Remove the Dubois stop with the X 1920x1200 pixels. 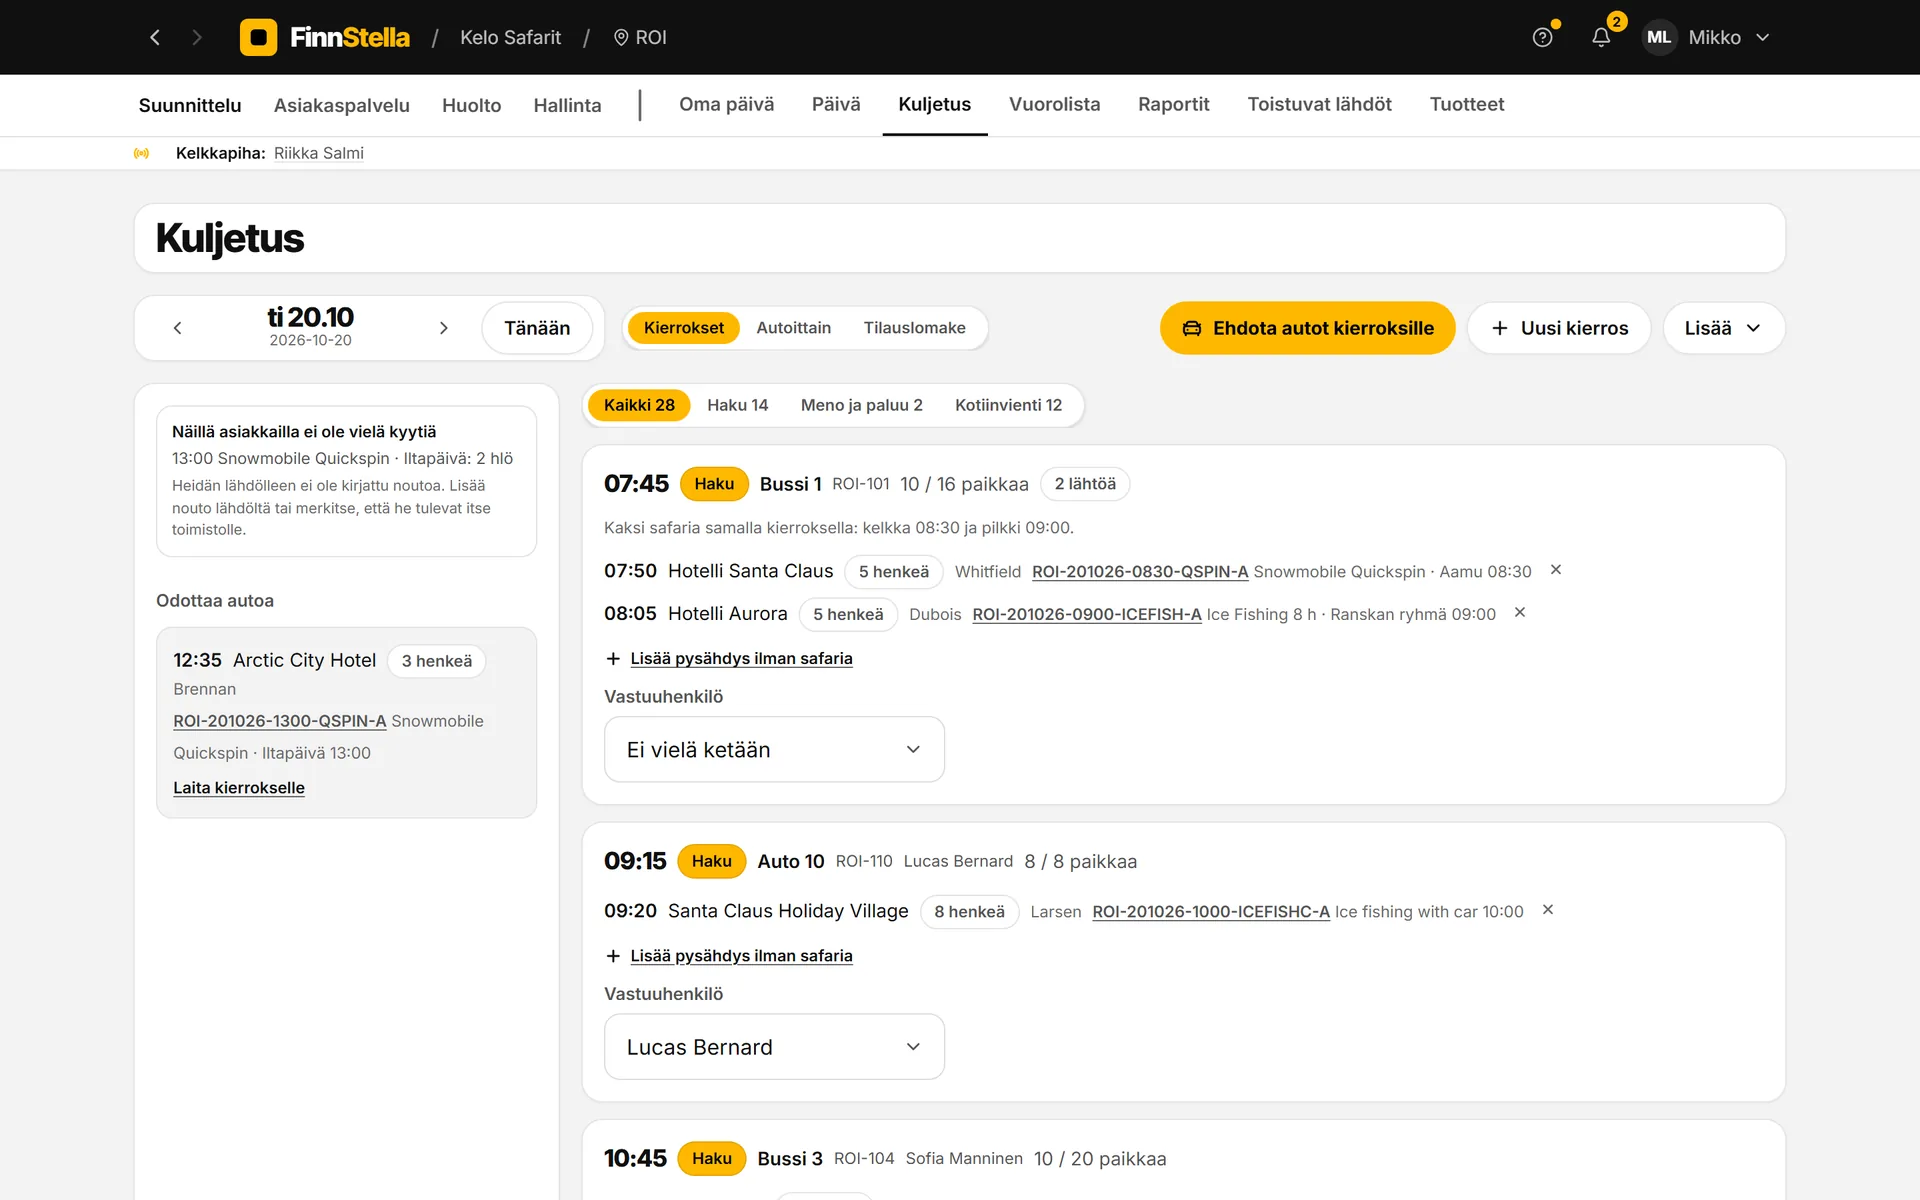coord(1520,613)
